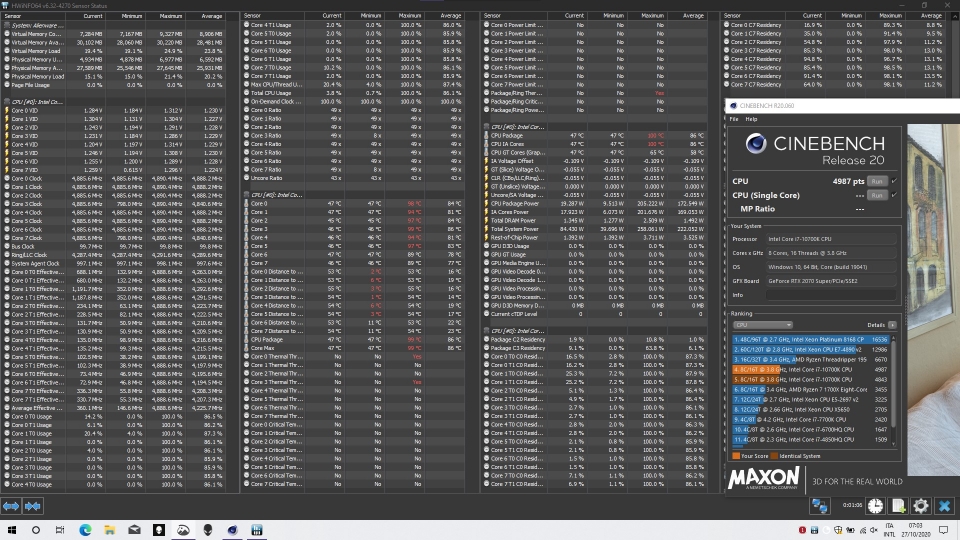
Task: Click HWiNFO clock reset timer icon
Action: (x=876, y=506)
